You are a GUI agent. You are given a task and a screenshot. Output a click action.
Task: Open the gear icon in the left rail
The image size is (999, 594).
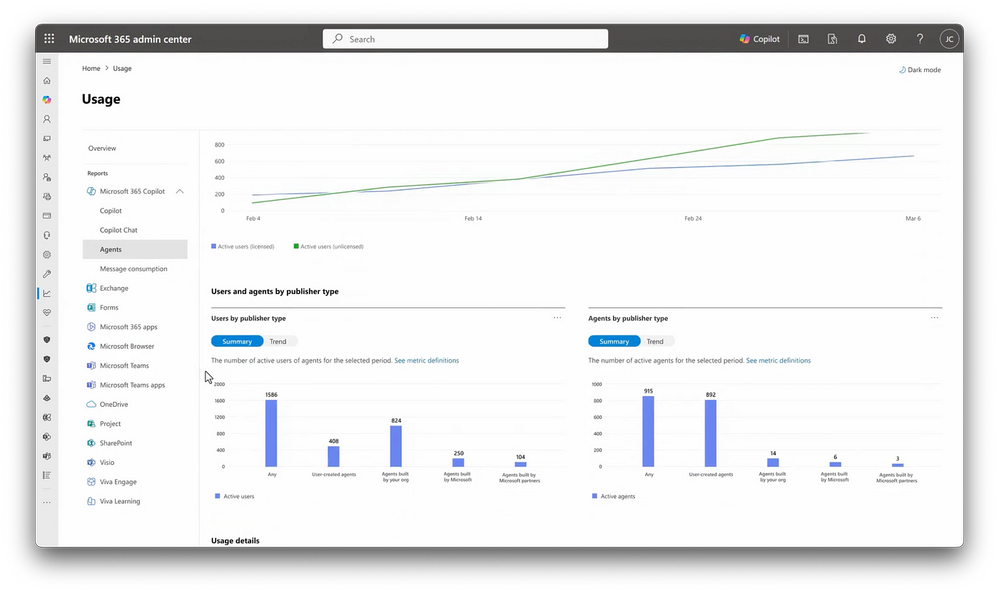47,255
